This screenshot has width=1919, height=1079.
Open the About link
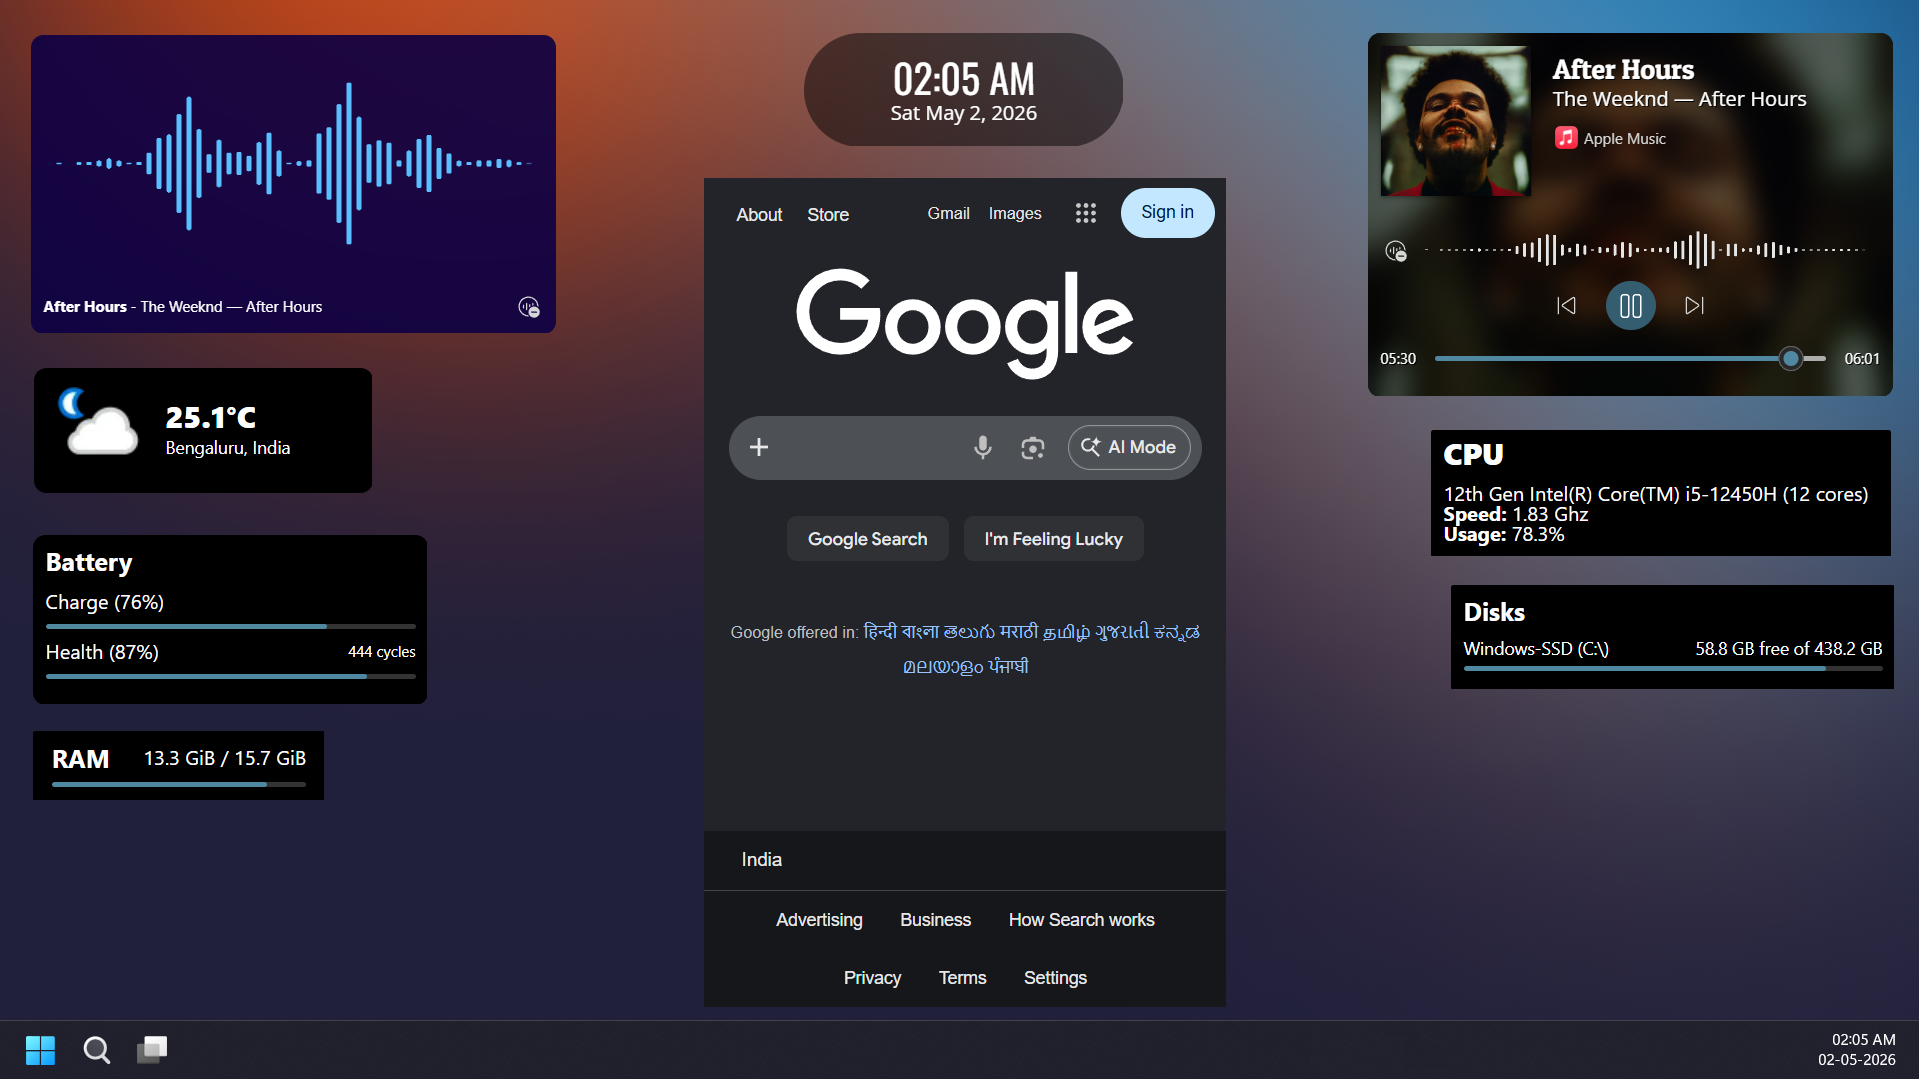coord(759,215)
